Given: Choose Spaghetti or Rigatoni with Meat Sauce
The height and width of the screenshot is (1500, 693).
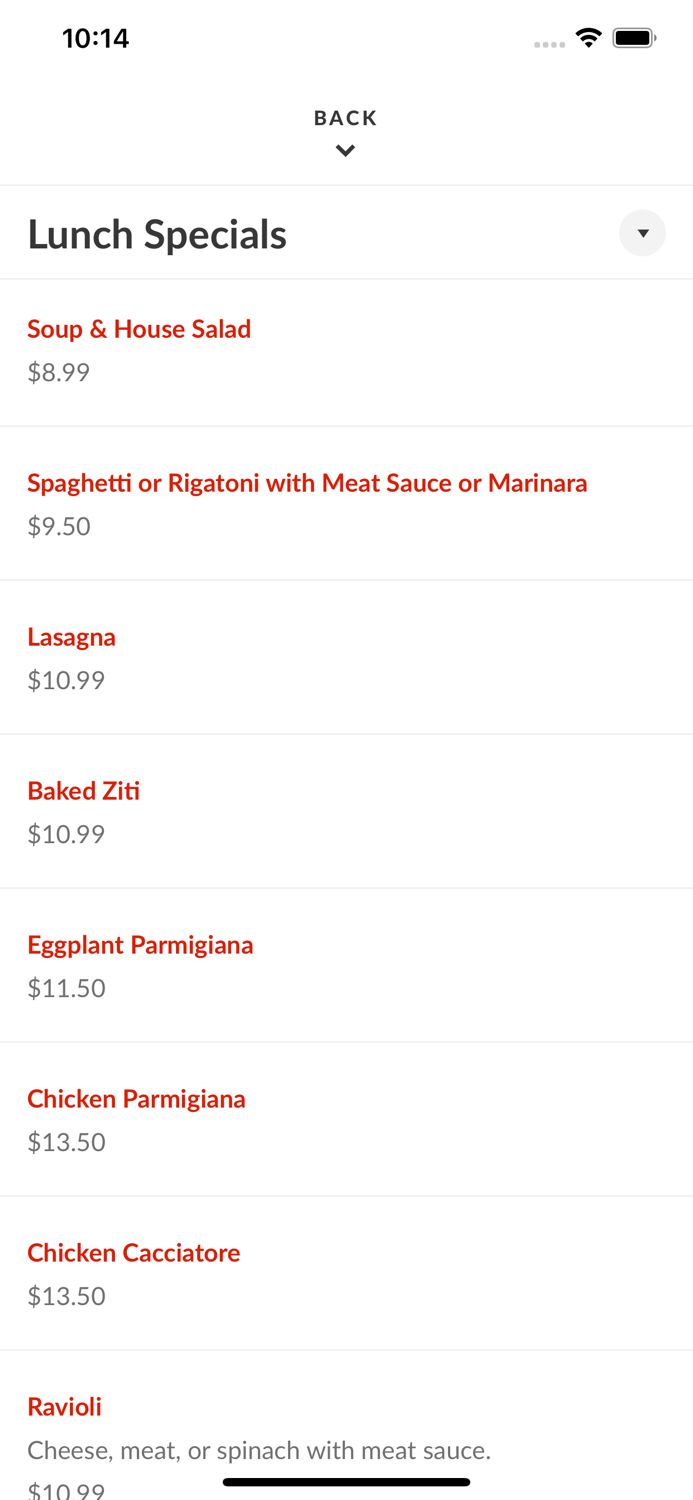Looking at the screenshot, I should (x=307, y=483).
